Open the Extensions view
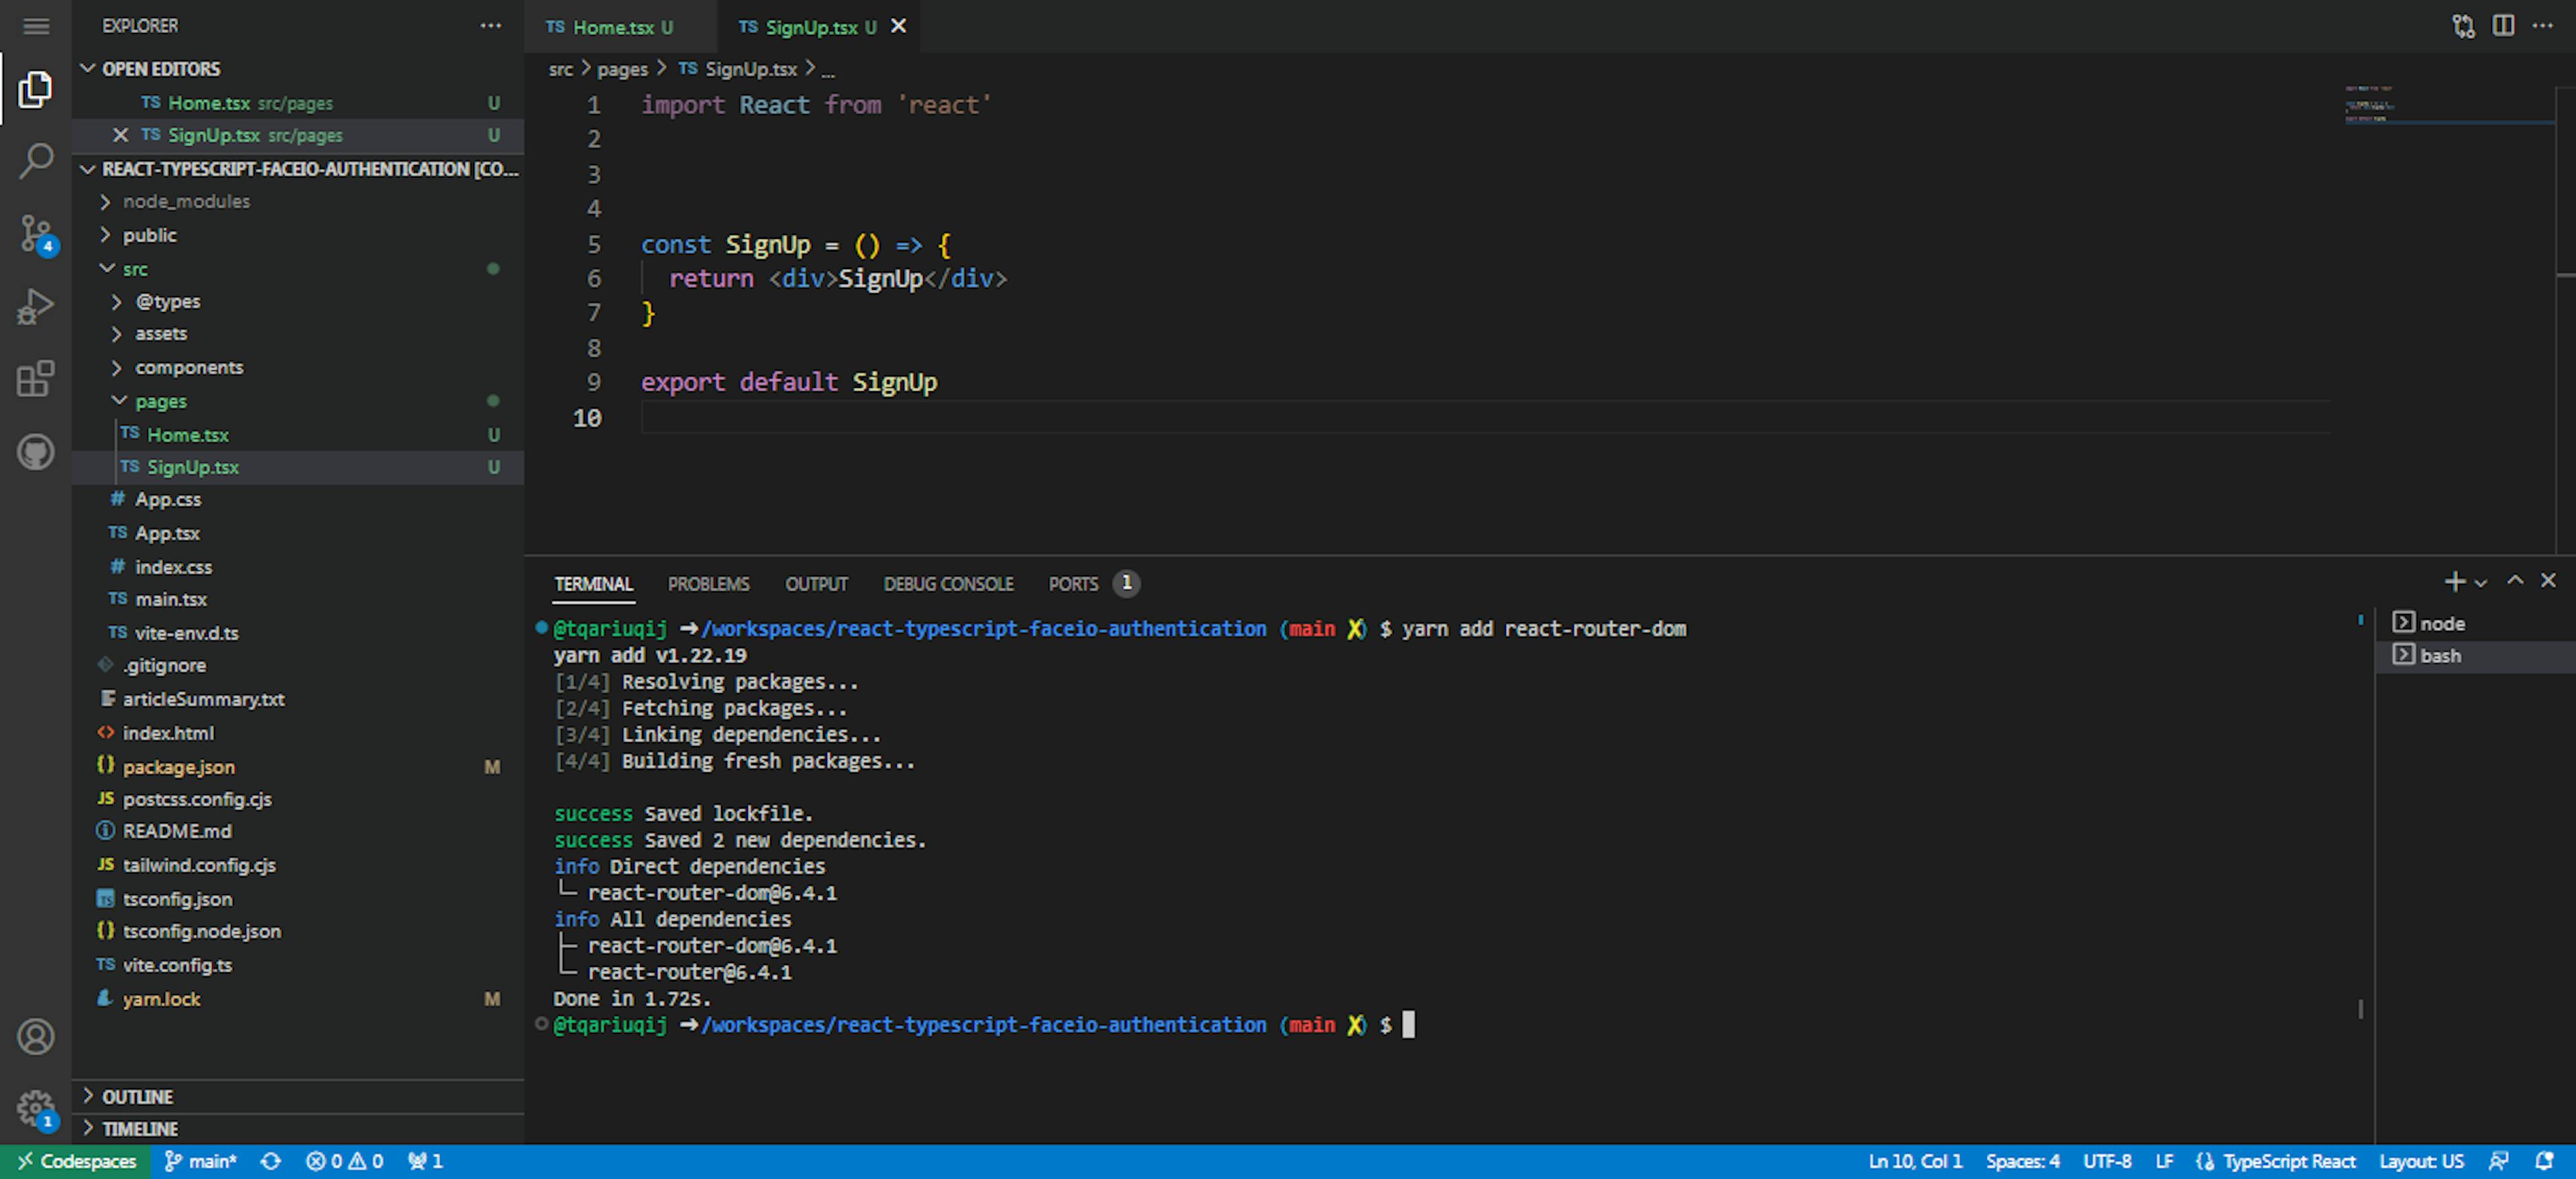 tap(36, 379)
